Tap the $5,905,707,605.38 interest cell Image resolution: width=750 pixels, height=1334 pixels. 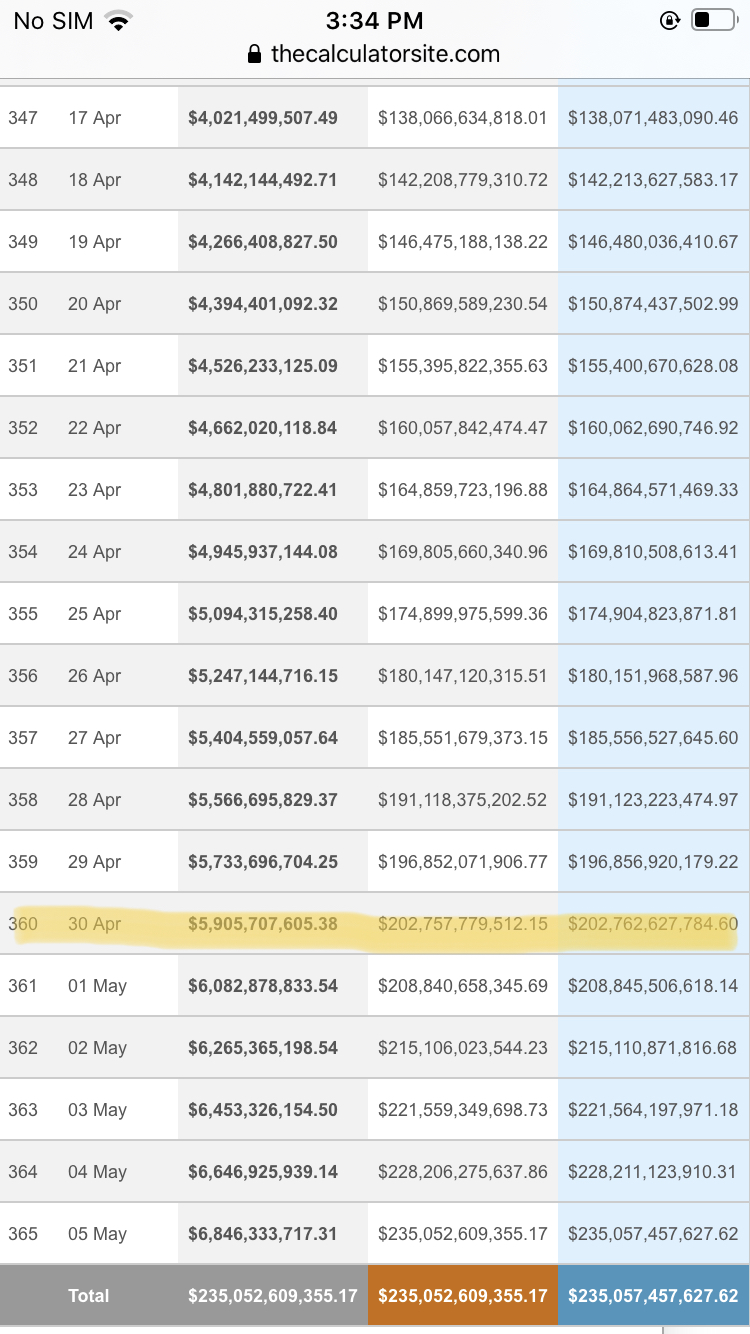point(263,924)
